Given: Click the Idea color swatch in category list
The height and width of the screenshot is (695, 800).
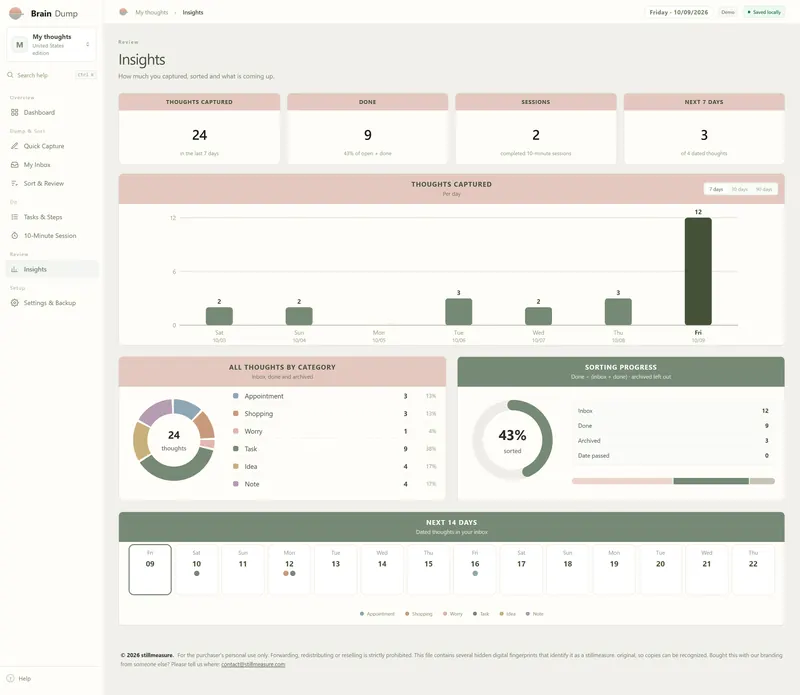Looking at the screenshot, I should click(x=236, y=466).
